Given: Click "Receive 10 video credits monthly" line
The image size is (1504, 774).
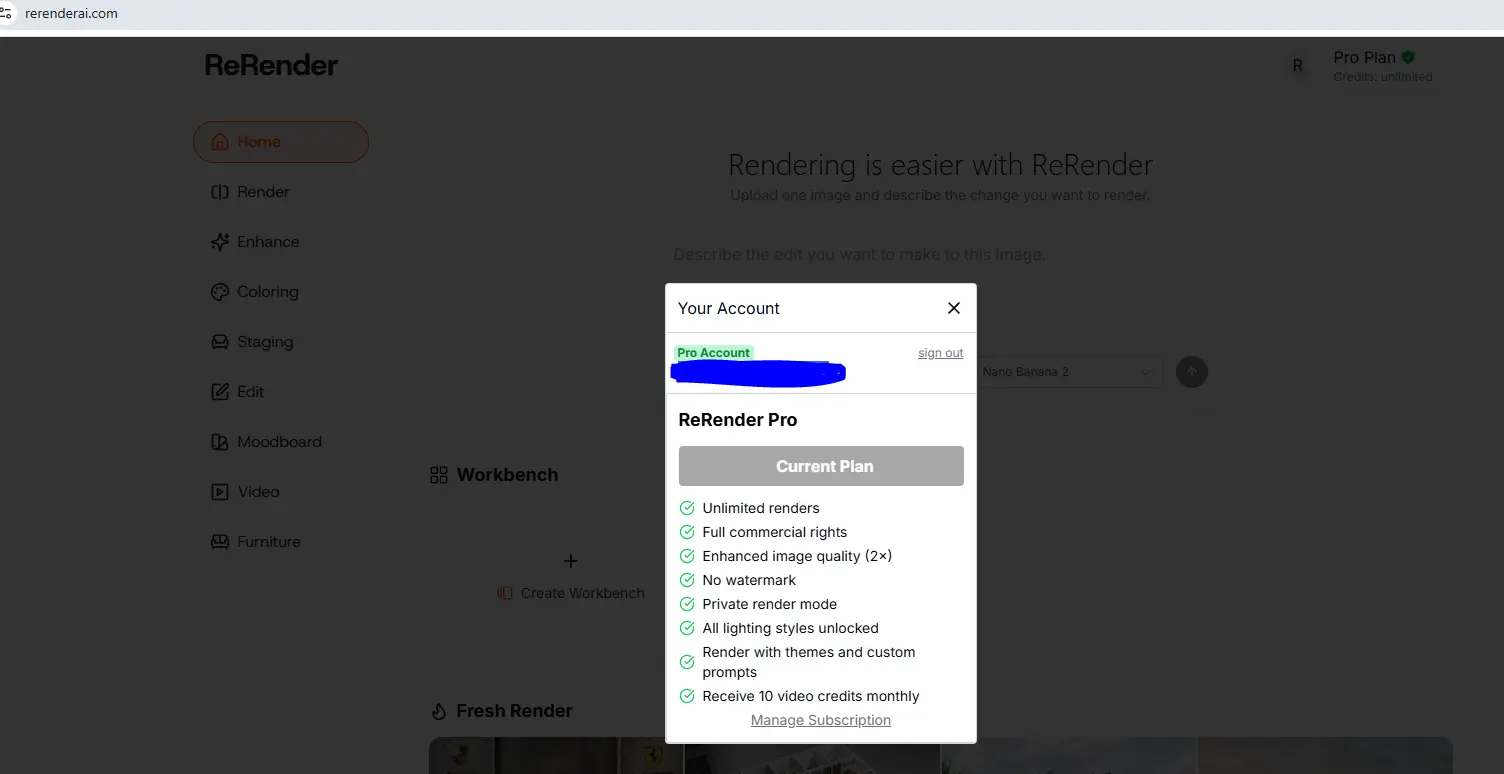Looking at the screenshot, I should point(811,696).
